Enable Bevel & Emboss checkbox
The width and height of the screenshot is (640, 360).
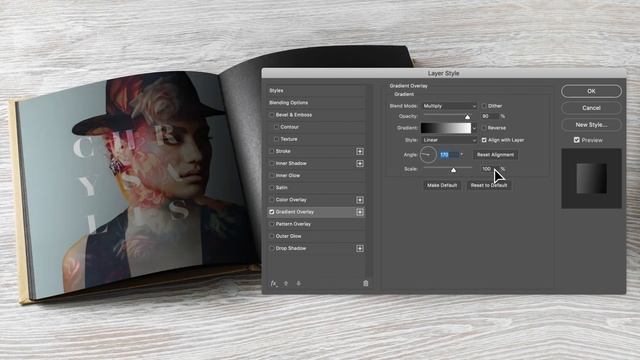click(271, 115)
